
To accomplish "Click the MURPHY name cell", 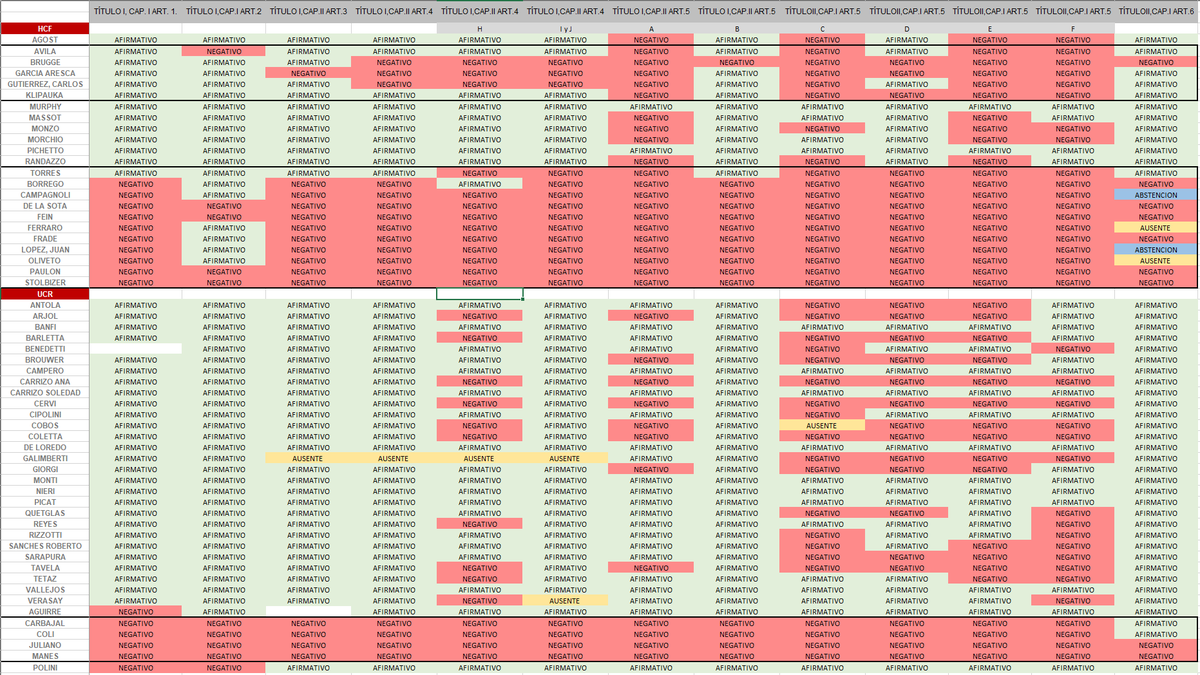I will tap(45, 106).
